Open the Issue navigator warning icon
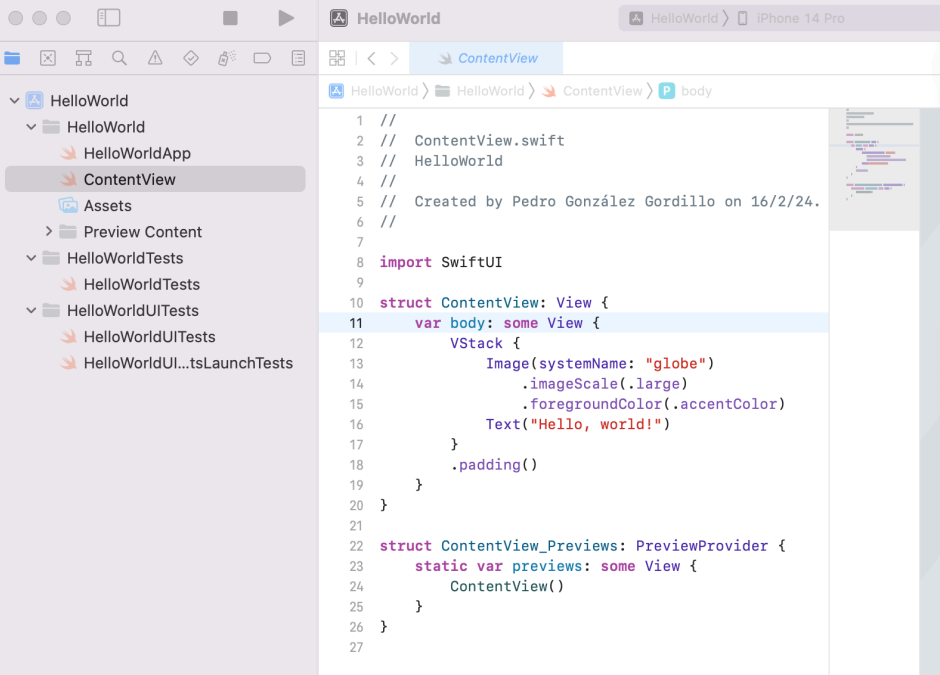The width and height of the screenshot is (940, 675). (155, 58)
